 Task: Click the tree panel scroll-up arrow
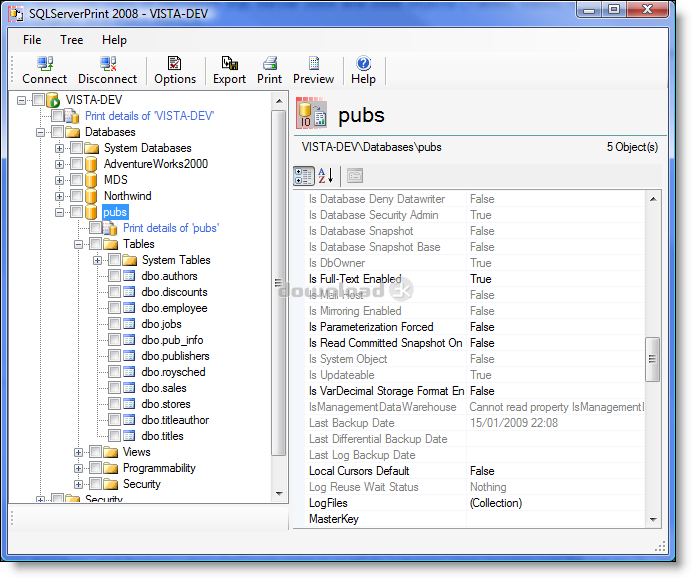tap(279, 101)
